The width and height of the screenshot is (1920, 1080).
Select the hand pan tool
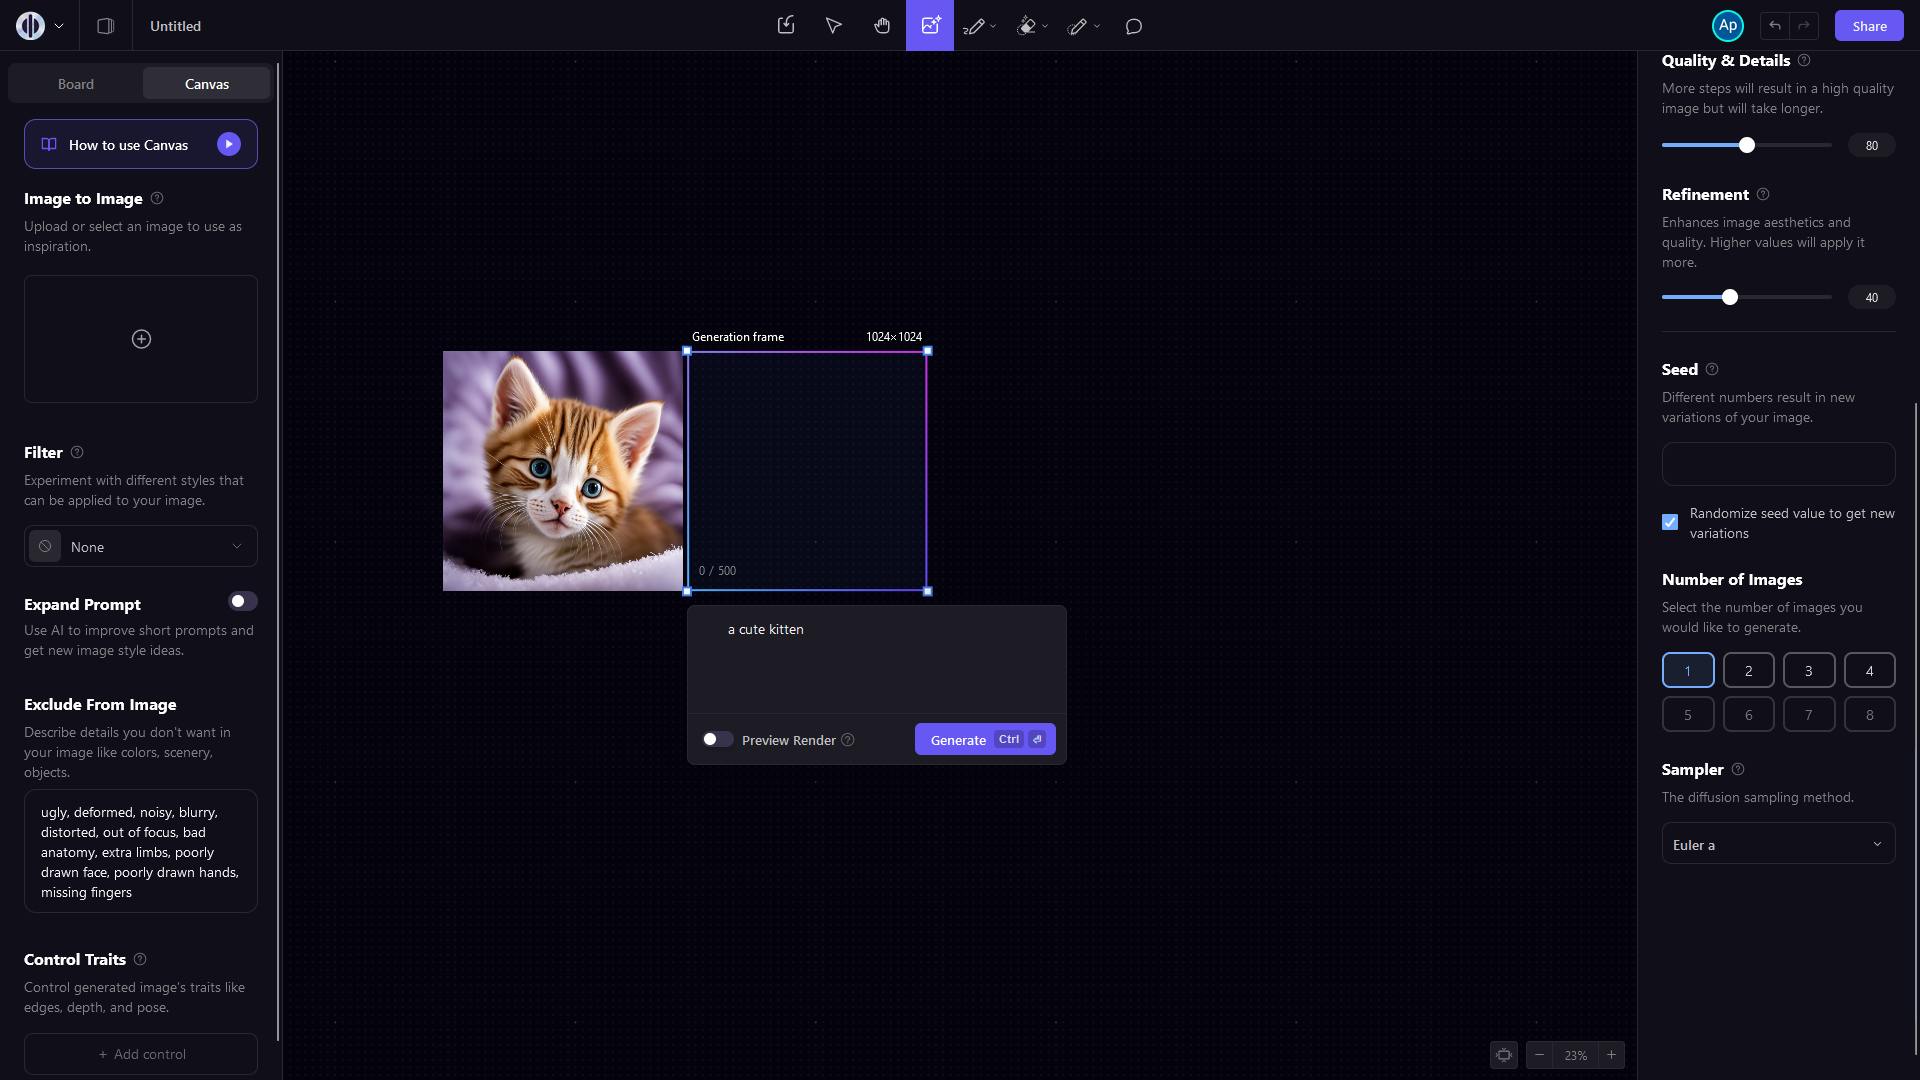(881, 26)
